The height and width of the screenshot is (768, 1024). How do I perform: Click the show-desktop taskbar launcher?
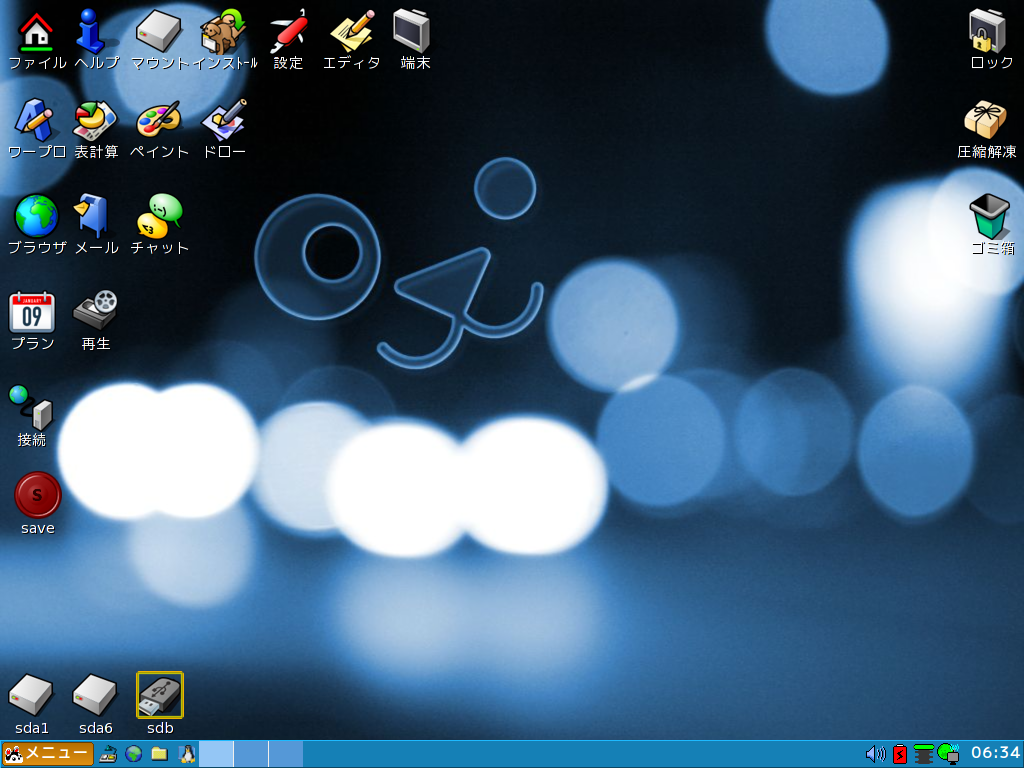click(108, 754)
